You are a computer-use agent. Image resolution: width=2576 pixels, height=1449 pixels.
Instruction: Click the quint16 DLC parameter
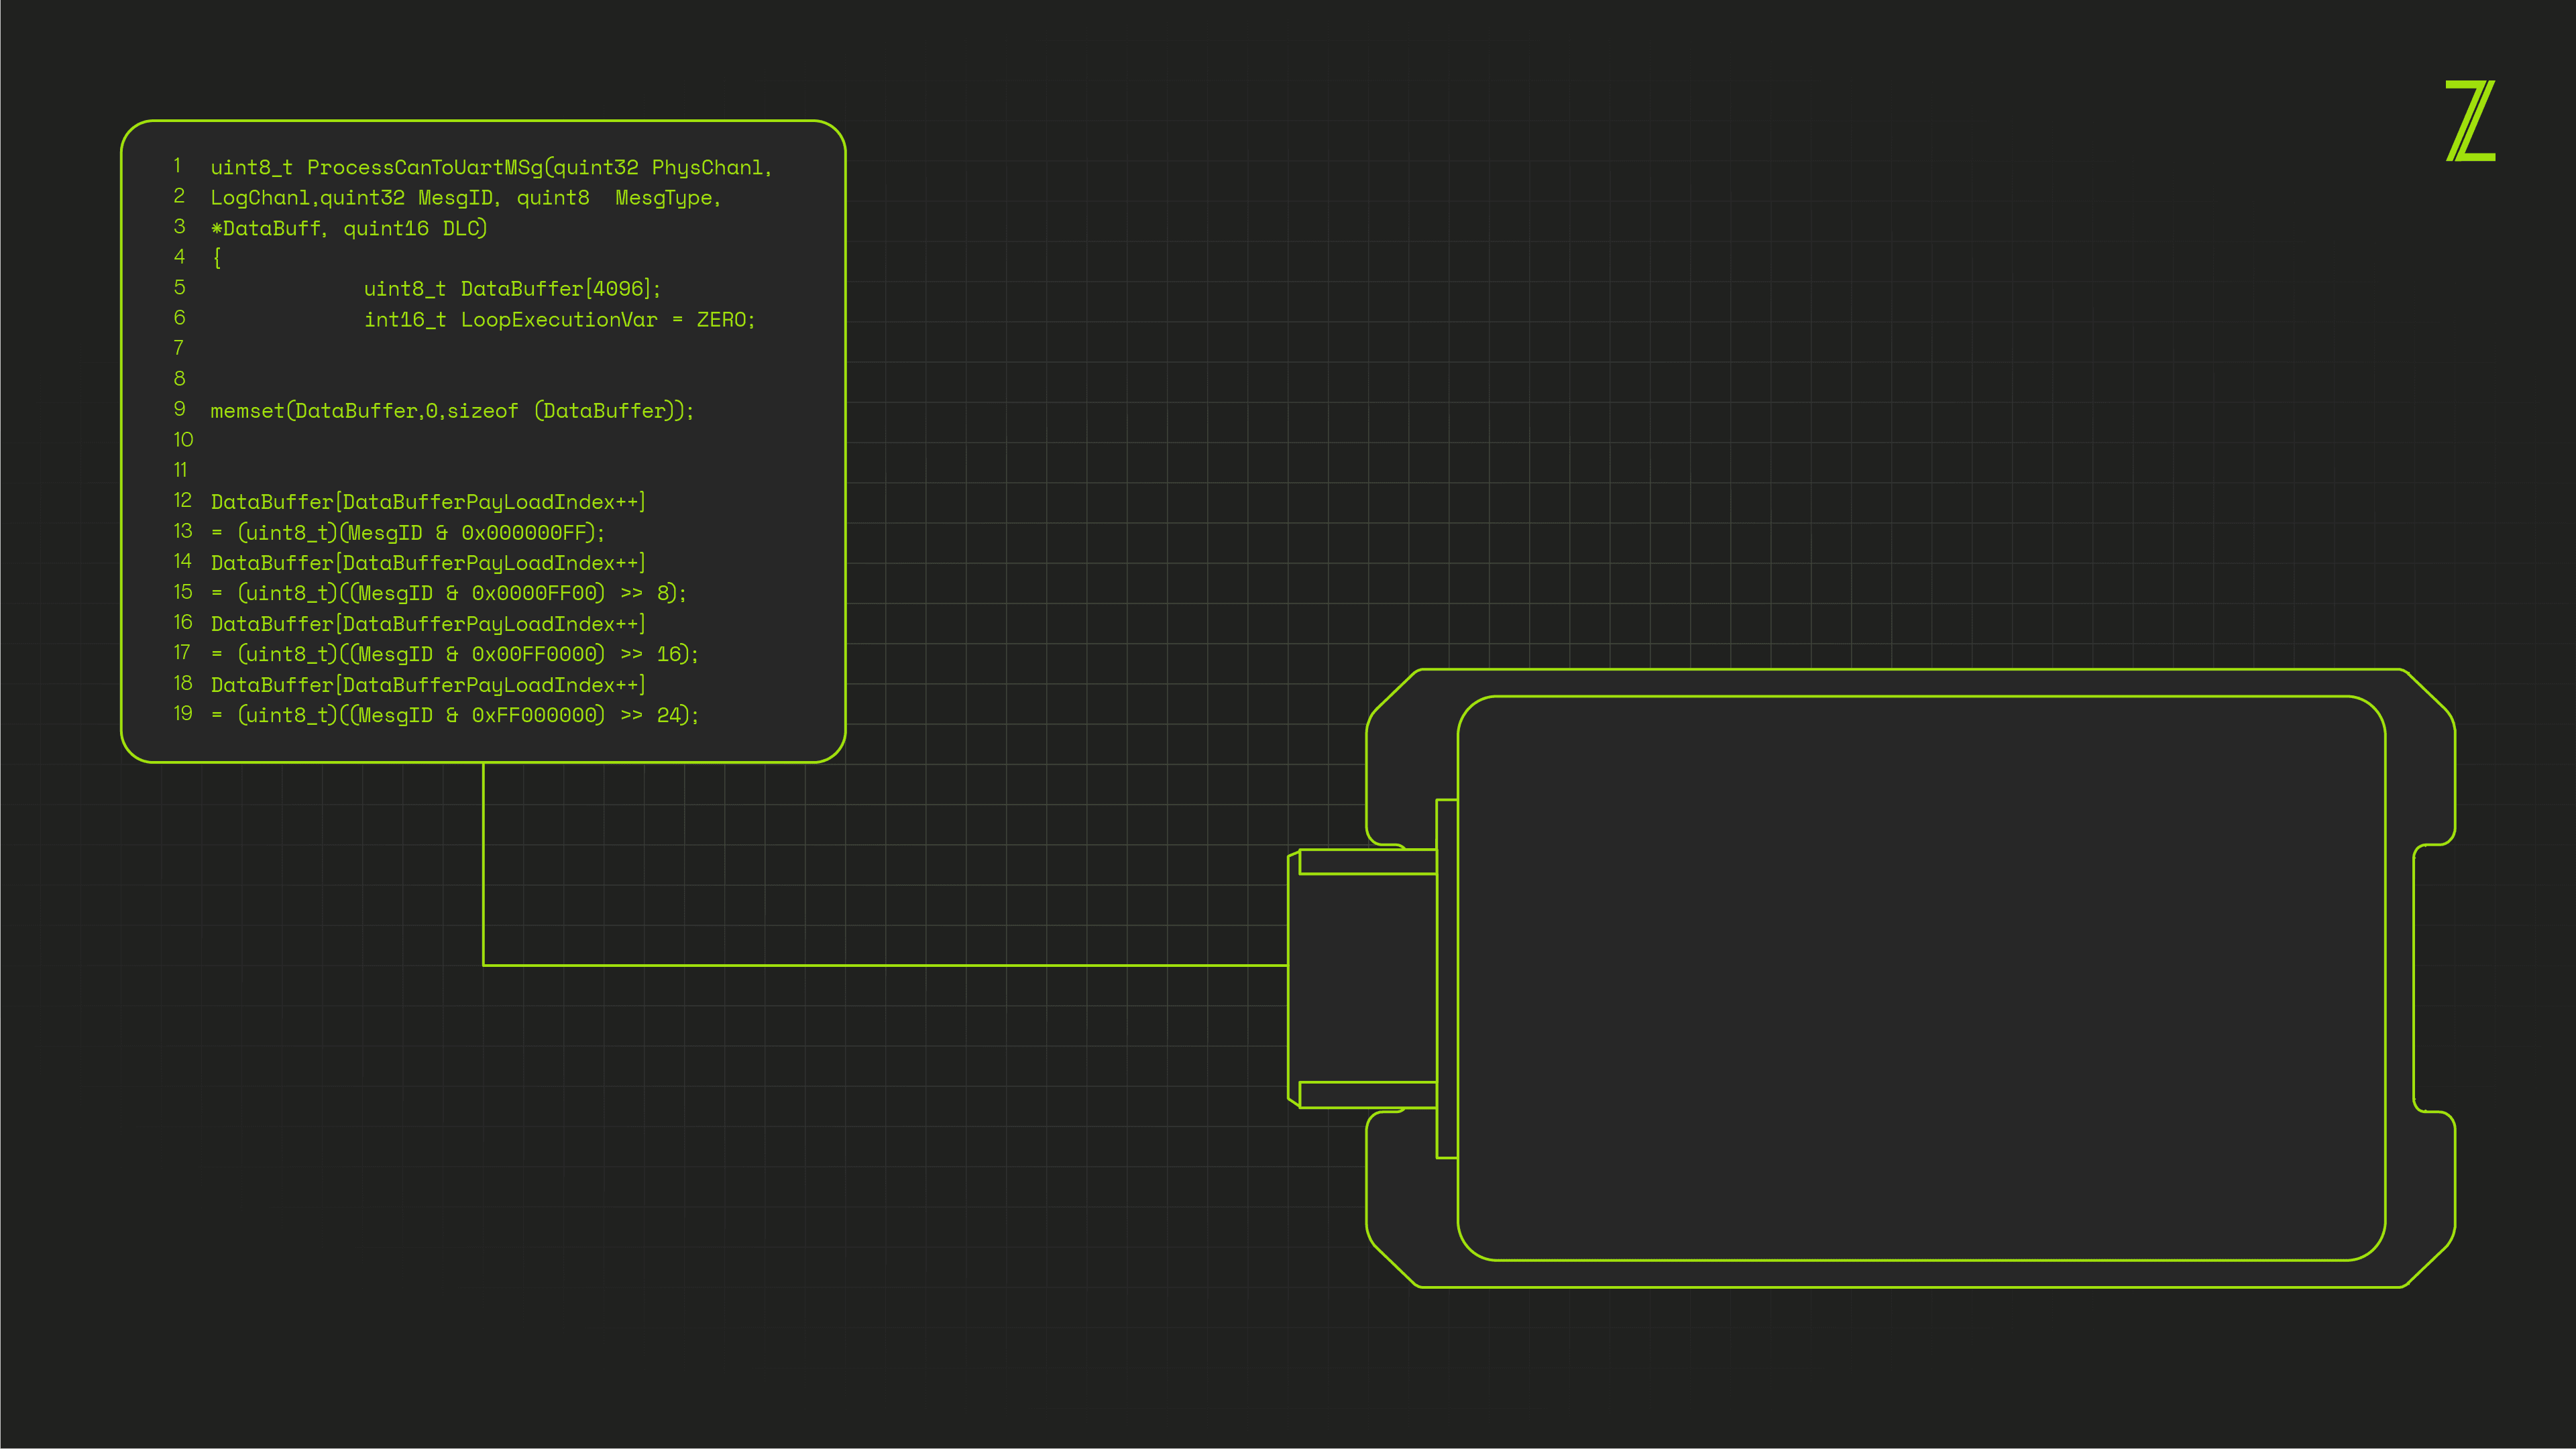[413, 229]
